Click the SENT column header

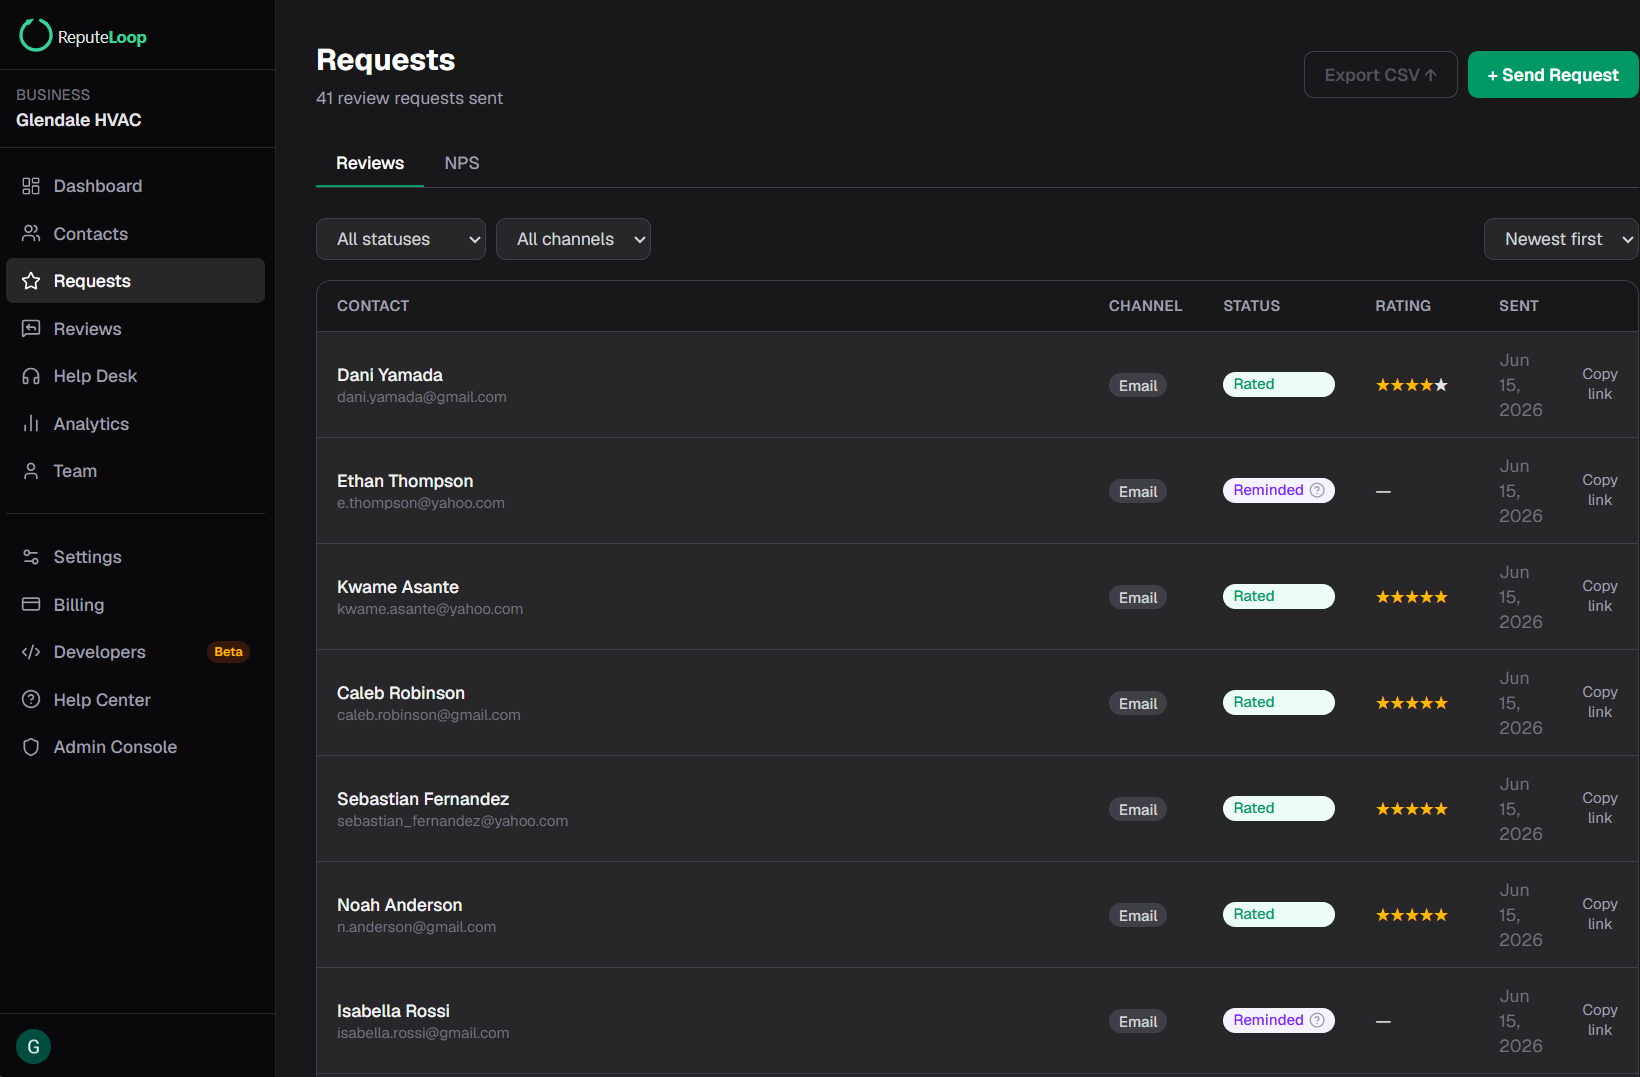[x=1518, y=306]
